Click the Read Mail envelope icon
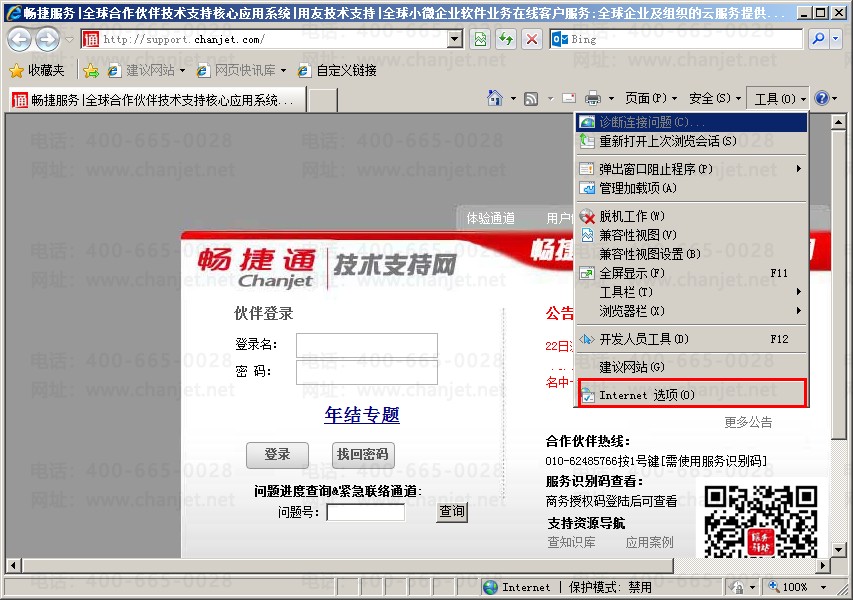This screenshot has height=600, width=853. tap(568, 98)
